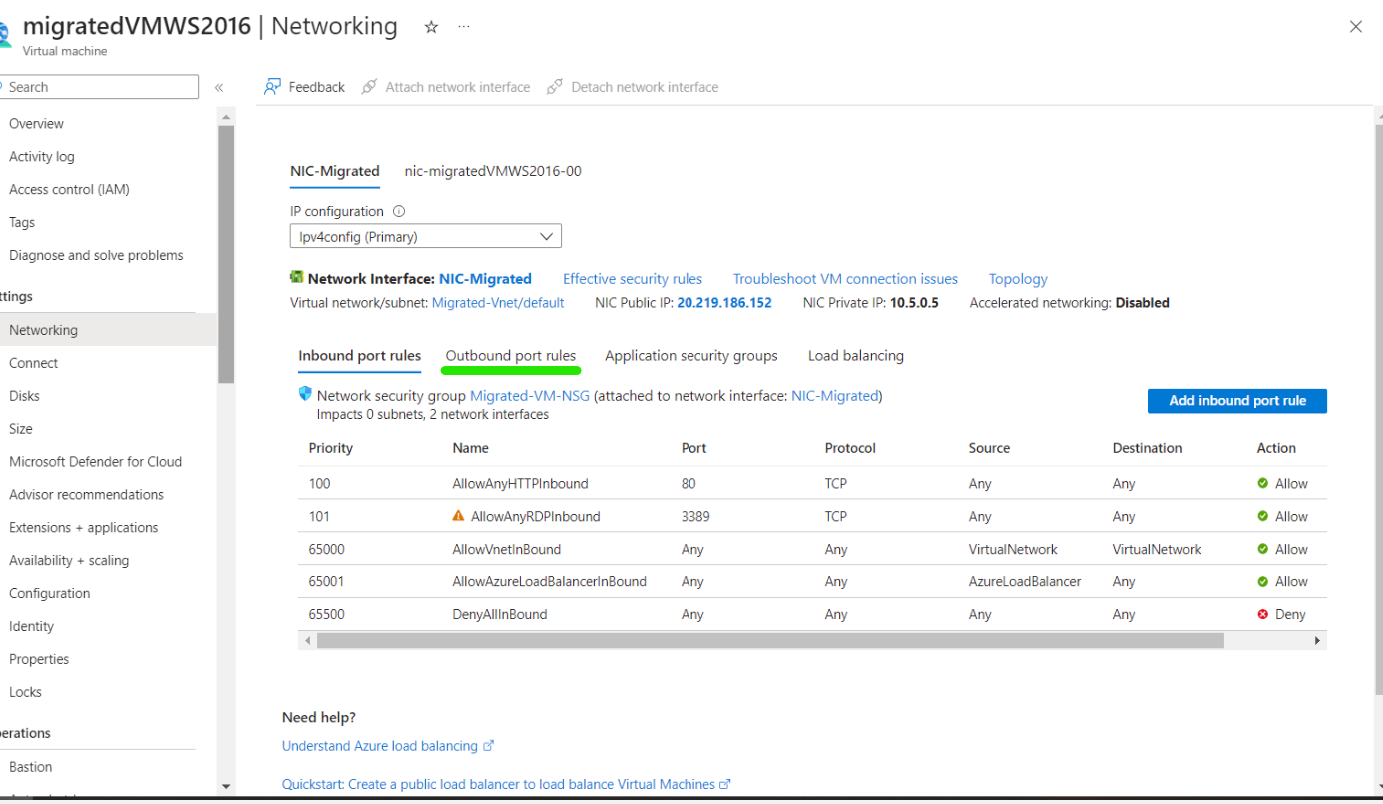
Task: Open Overview in the sidebar
Action: coord(36,124)
